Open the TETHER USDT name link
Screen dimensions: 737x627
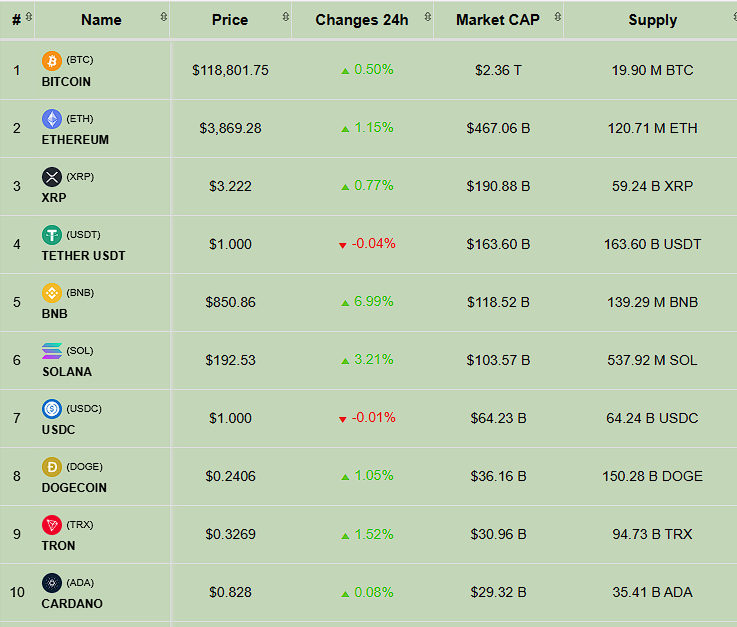(x=83, y=256)
